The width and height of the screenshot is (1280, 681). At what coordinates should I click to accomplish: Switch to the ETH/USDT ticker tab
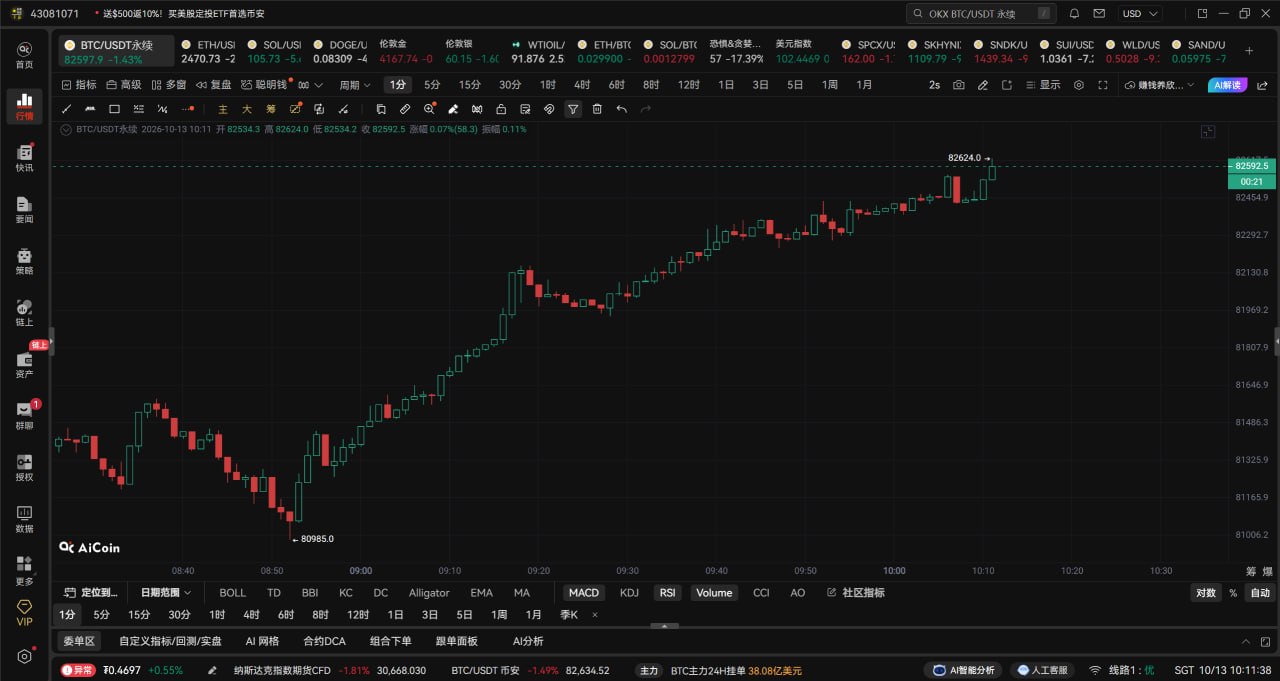(x=207, y=52)
